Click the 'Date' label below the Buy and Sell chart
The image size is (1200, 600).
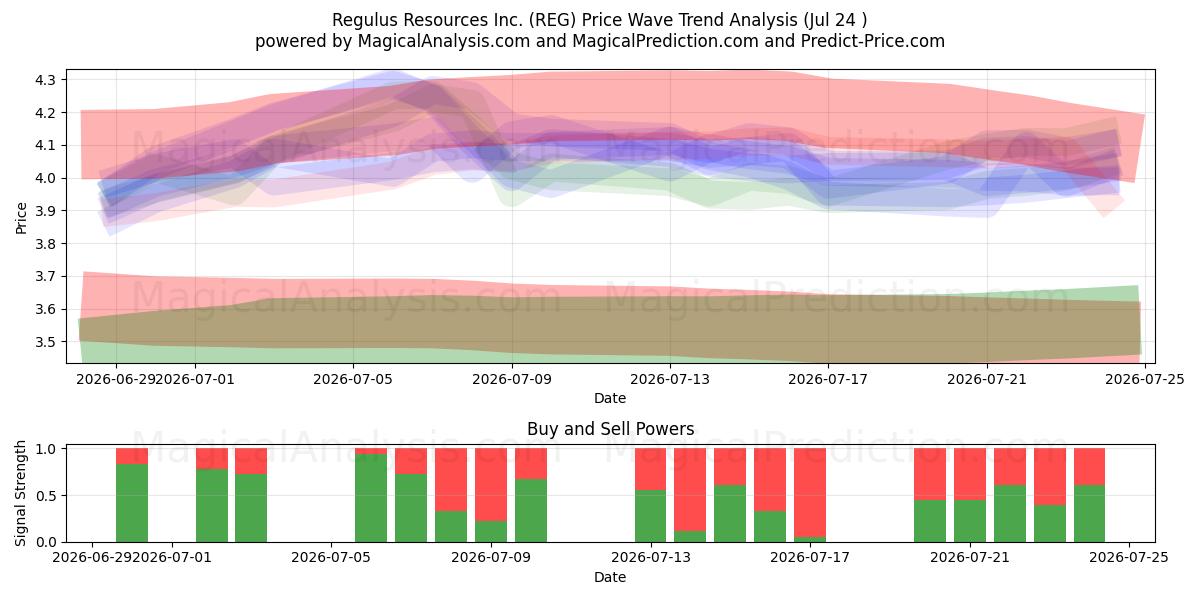coord(610,577)
